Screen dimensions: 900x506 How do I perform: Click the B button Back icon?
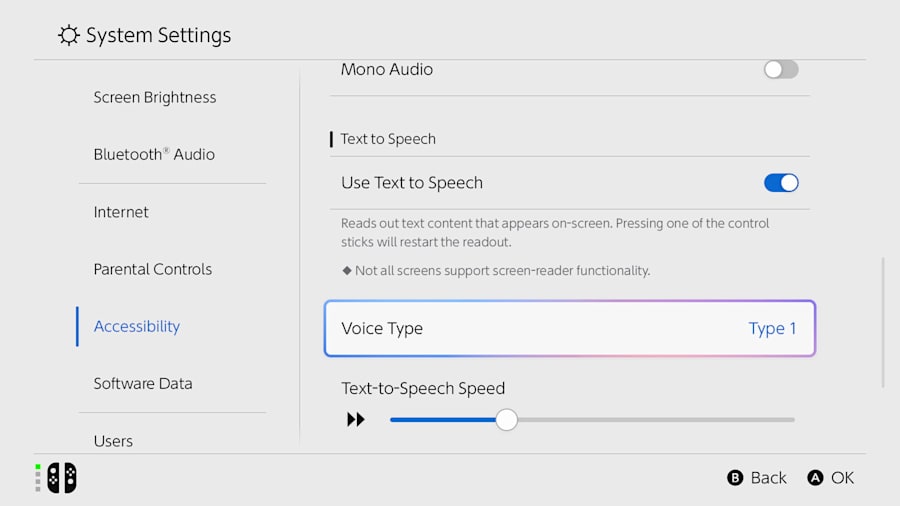(735, 477)
